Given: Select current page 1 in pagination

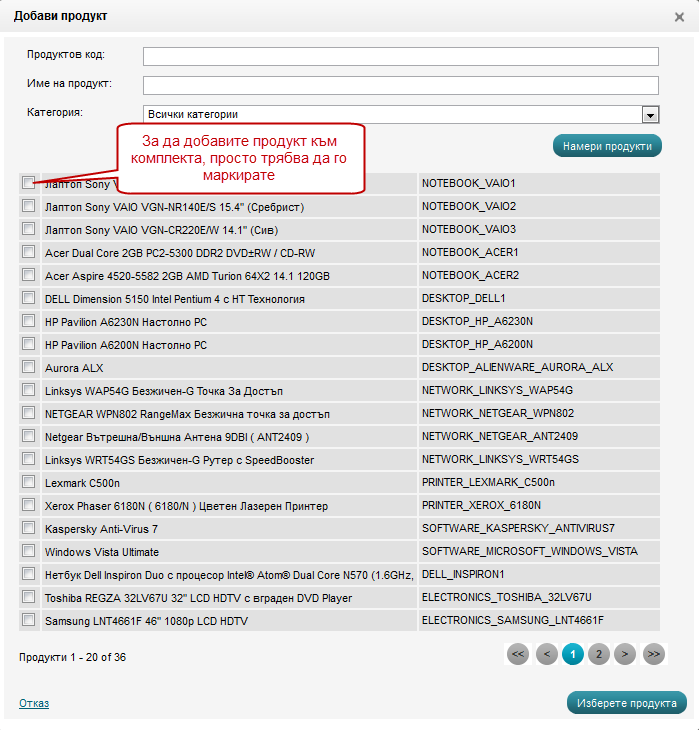Looking at the screenshot, I should (x=572, y=654).
